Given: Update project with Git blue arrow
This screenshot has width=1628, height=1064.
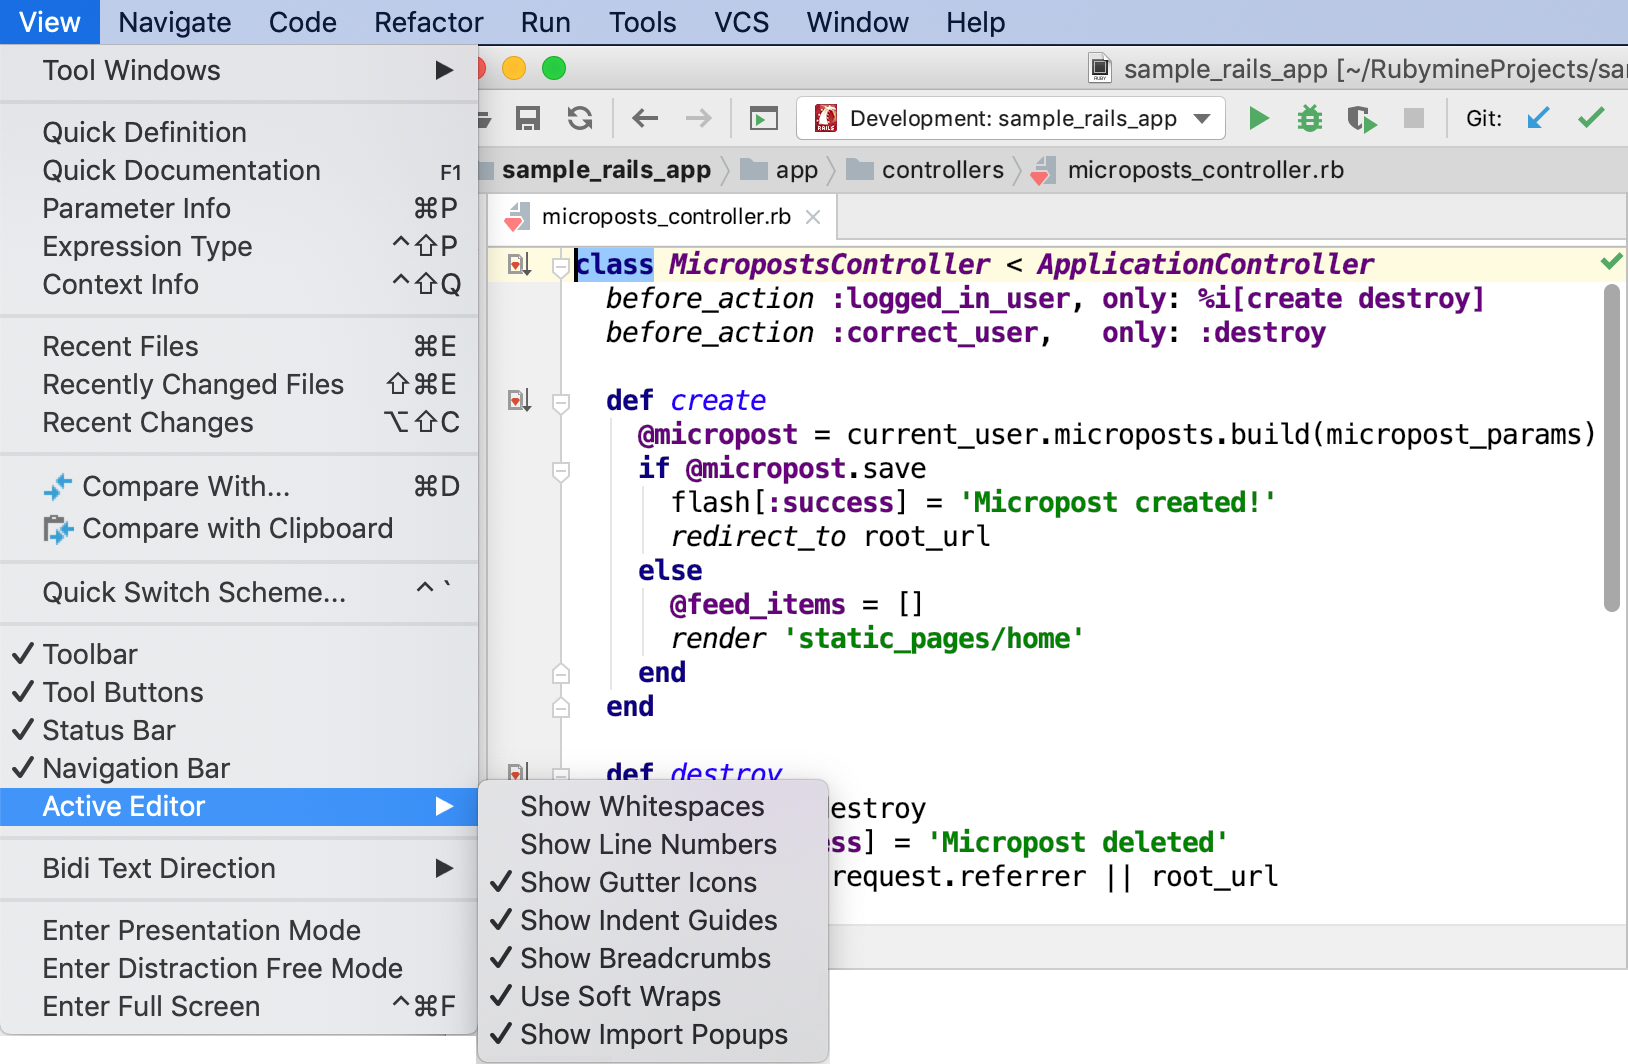Looking at the screenshot, I should click(x=1538, y=119).
